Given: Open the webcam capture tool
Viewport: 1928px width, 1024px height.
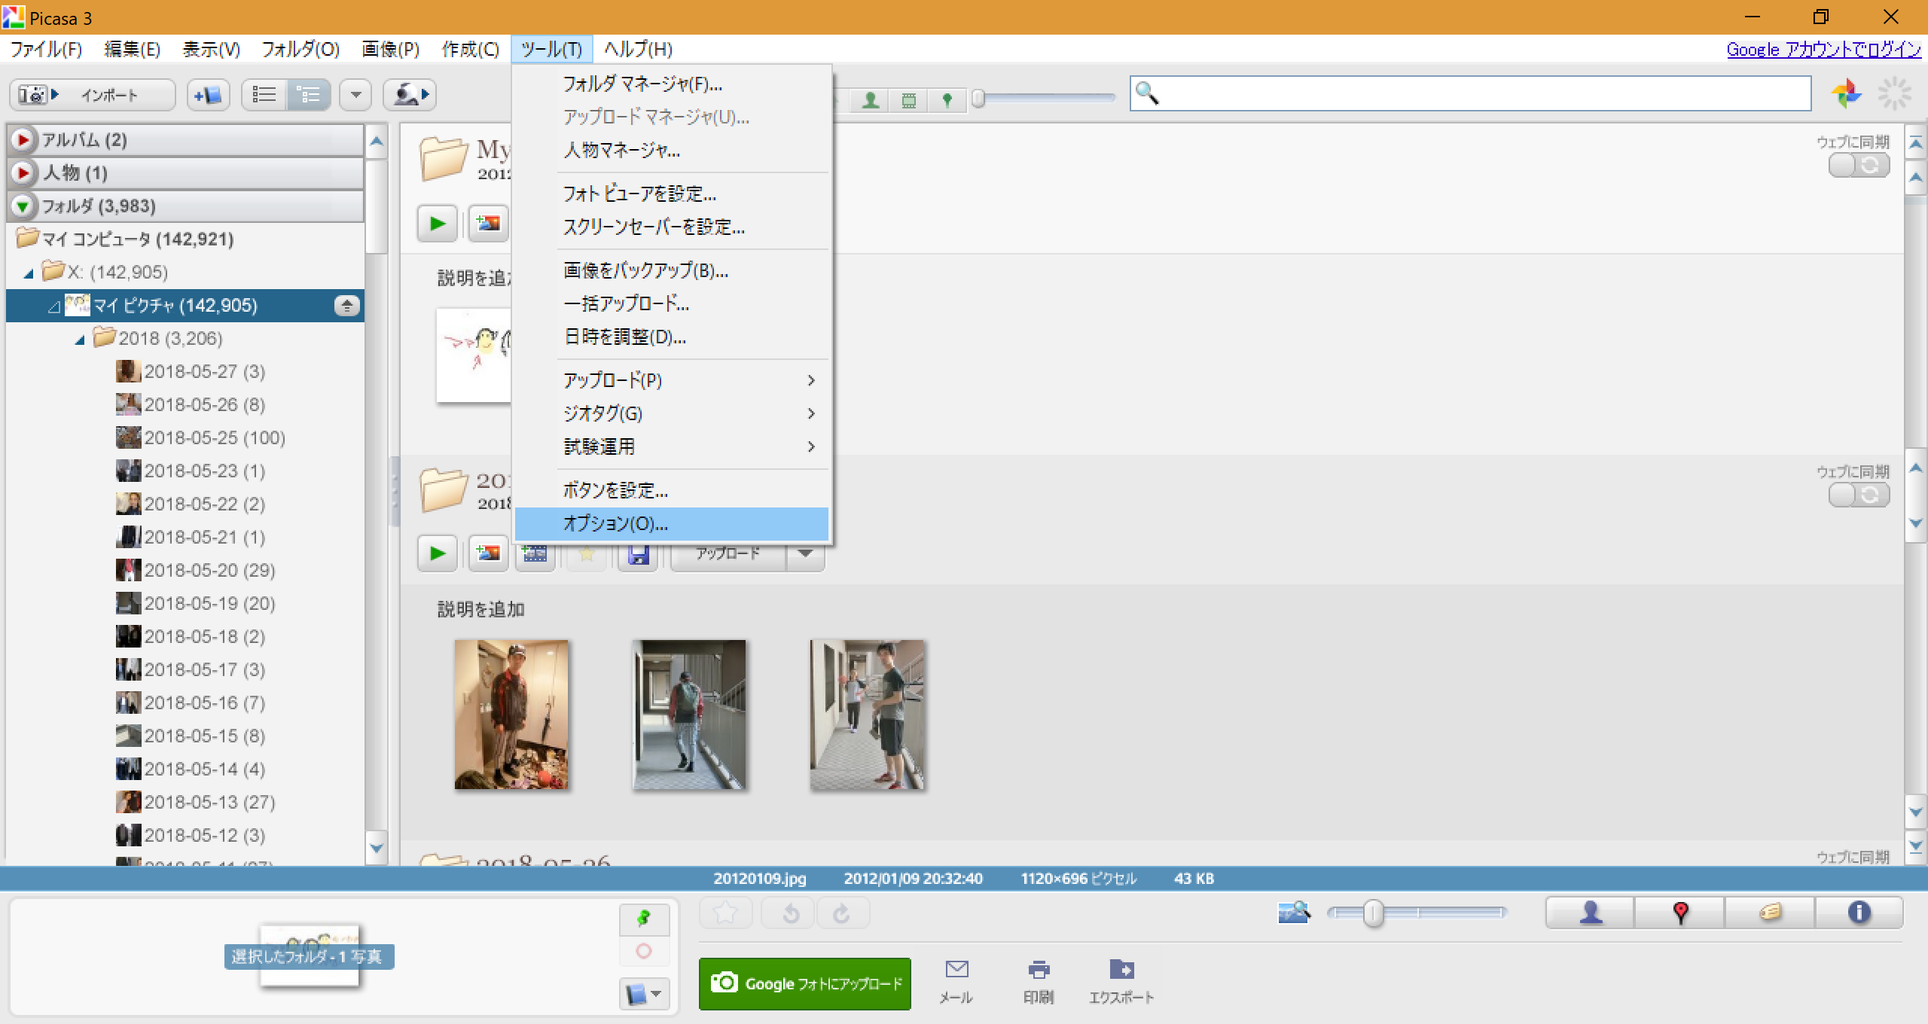Looking at the screenshot, I should [x=410, y=95].
